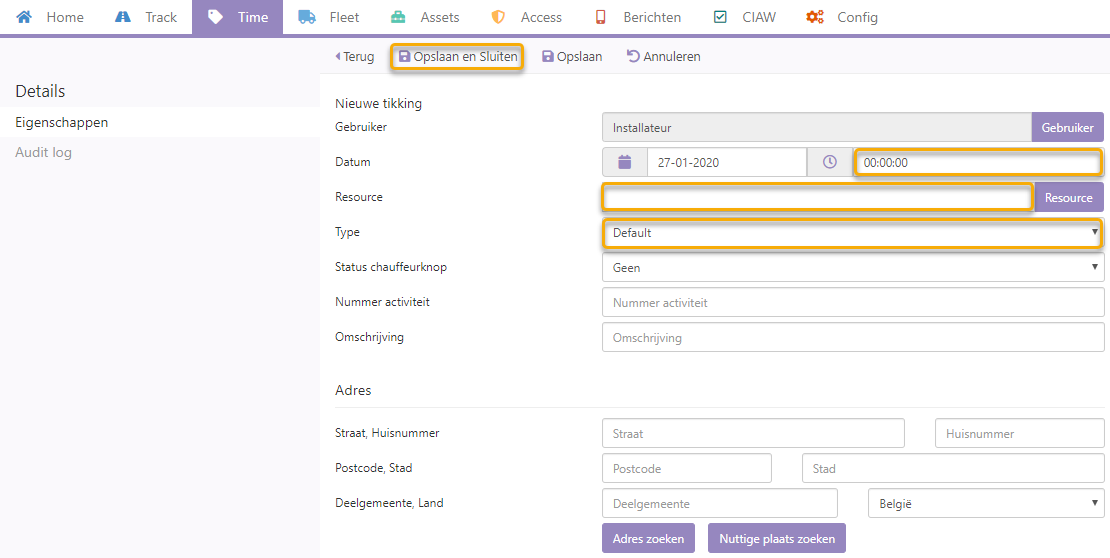Expand the Type dropdown showing Default
The image size is (1110, 558).
(x=852, y=233)
